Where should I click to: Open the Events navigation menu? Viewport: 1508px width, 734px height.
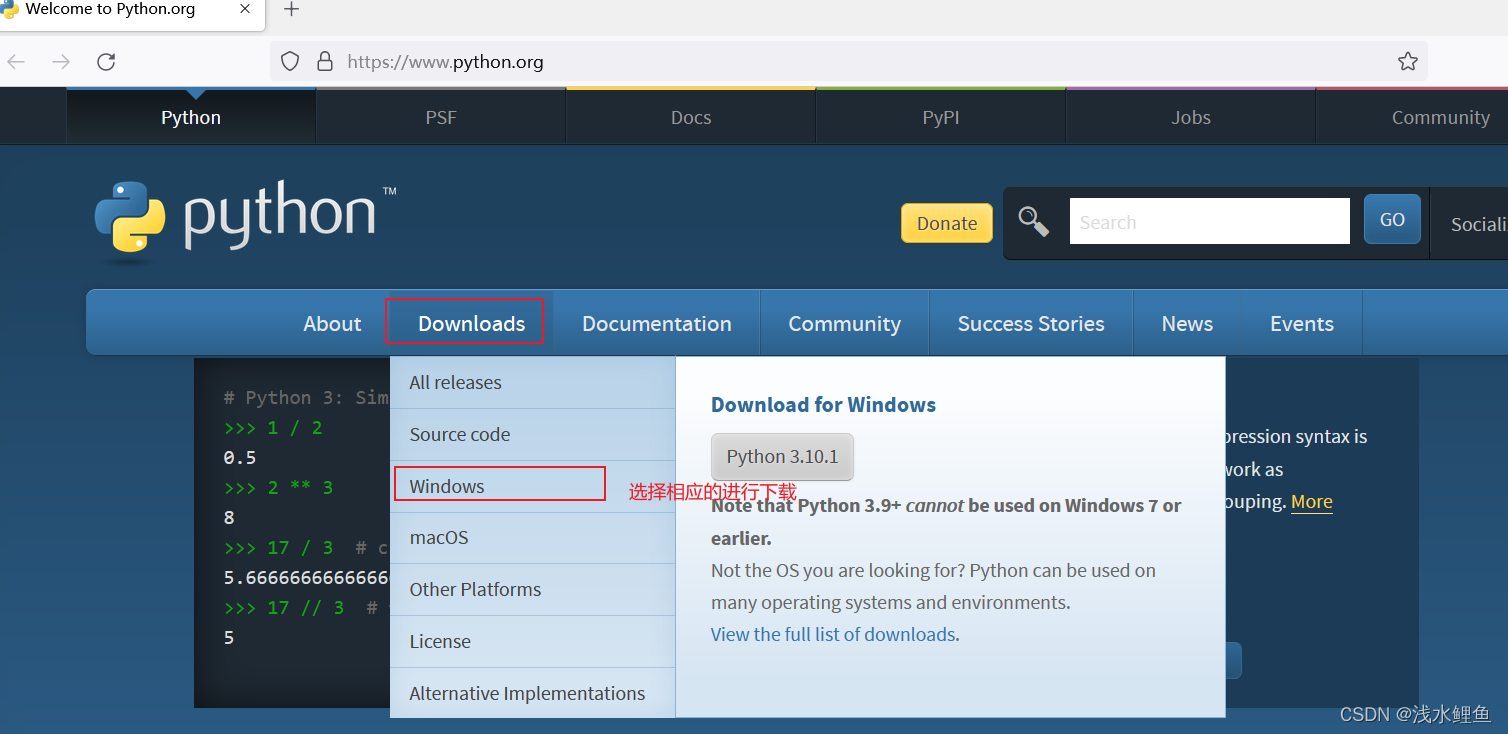1302,323
